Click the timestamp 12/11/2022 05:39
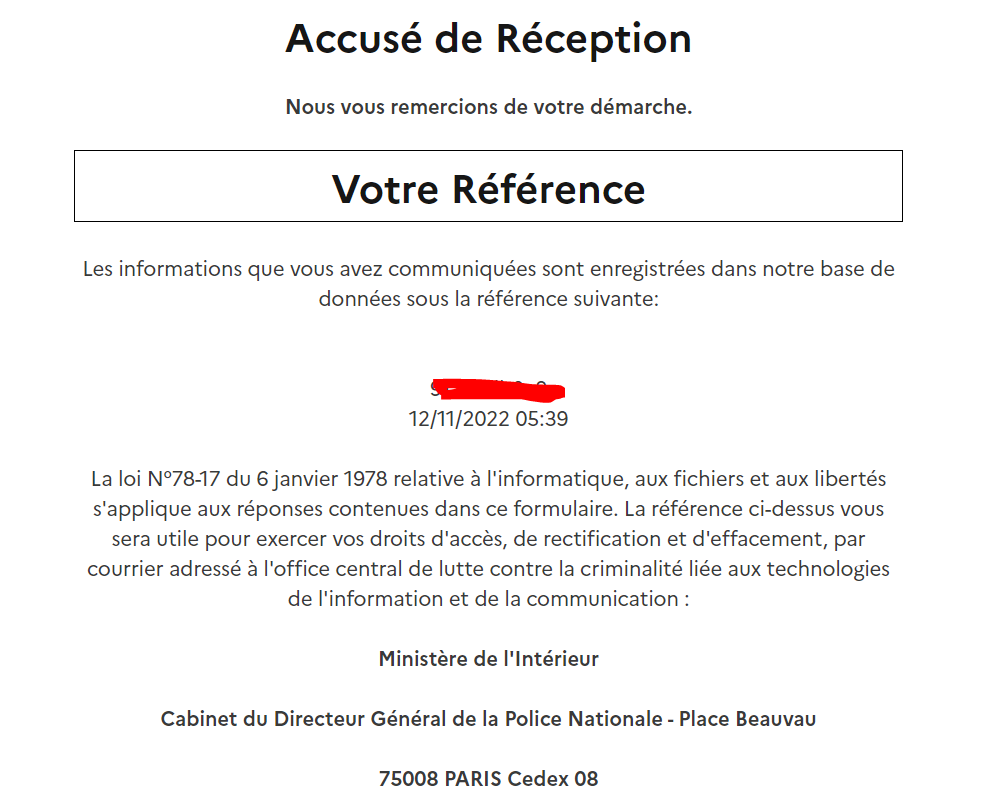This screenshot has width=983, height=793. pos(488,419)
